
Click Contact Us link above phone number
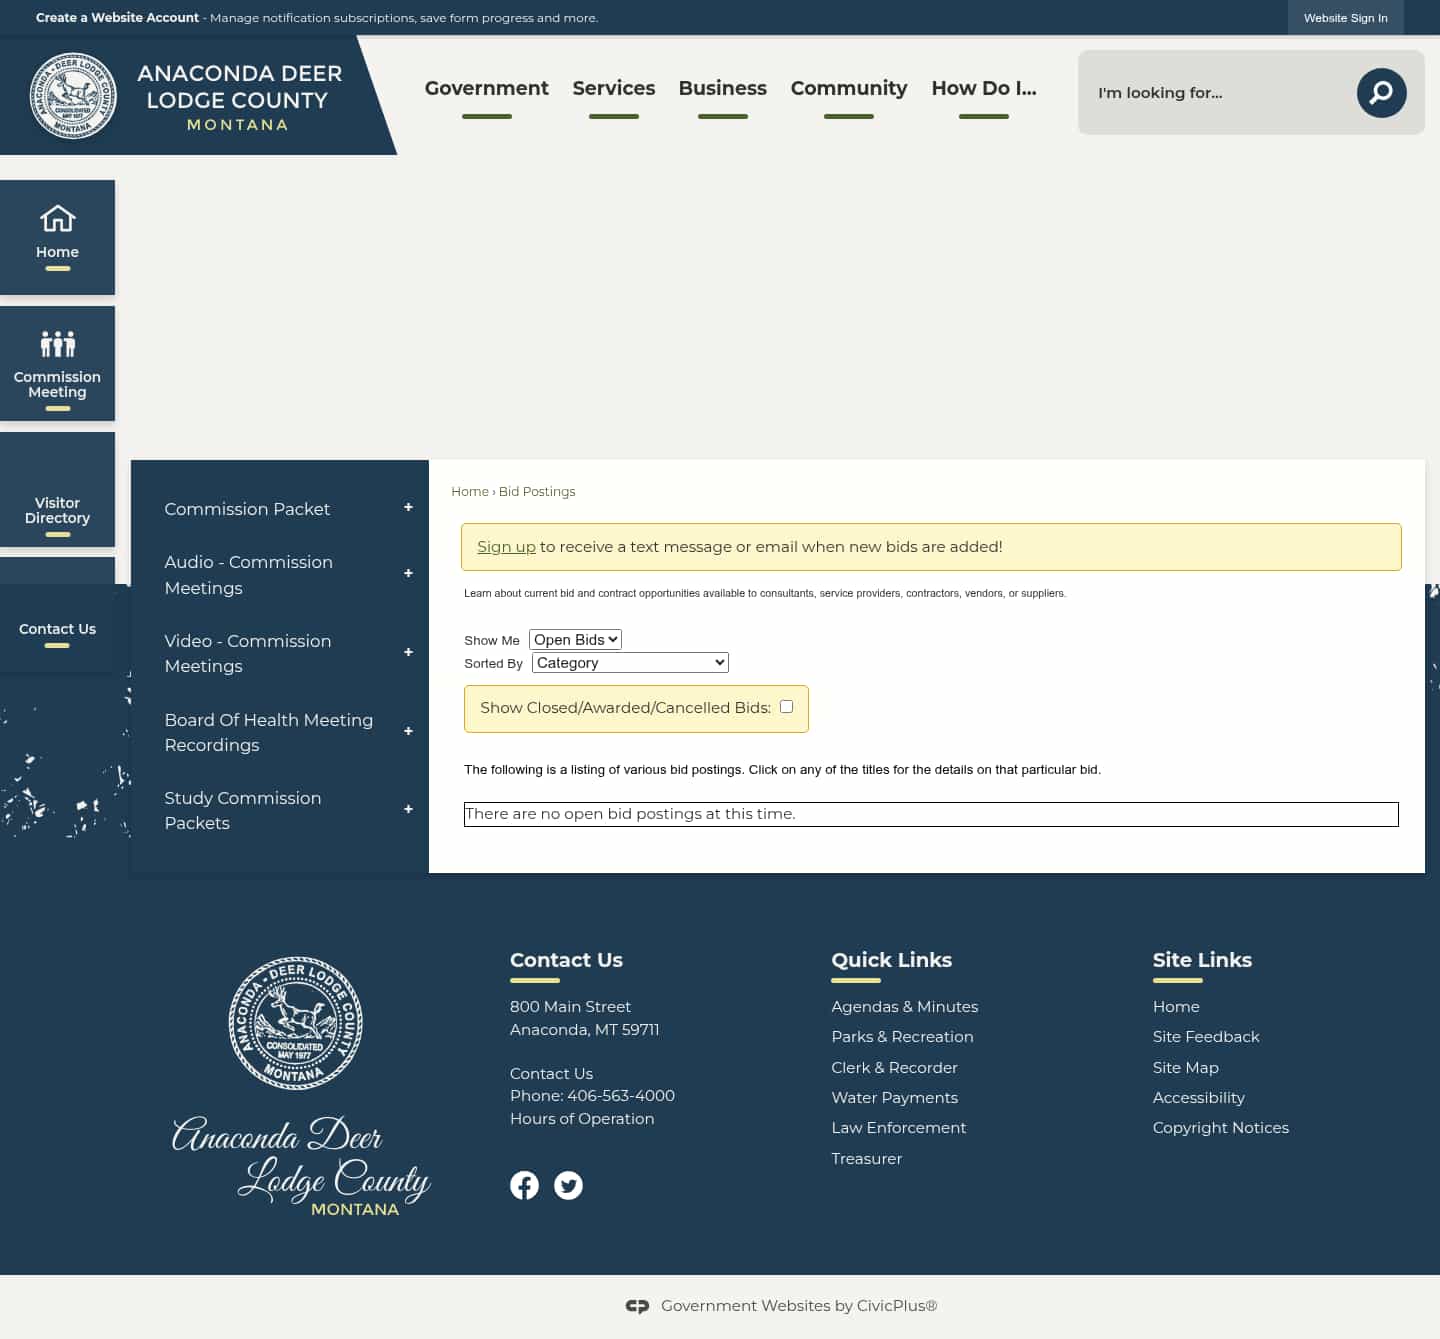[551, 1073]
